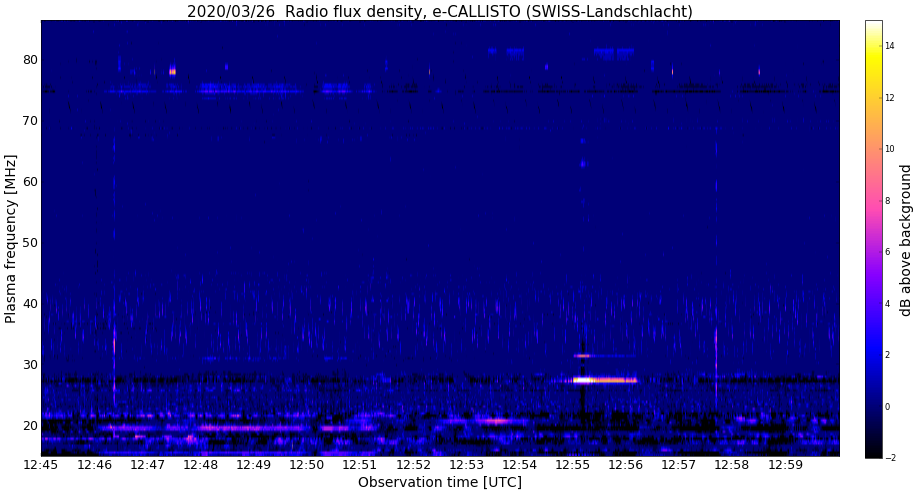Click the plot title starting with 2020/03/26

pos(440,11)
